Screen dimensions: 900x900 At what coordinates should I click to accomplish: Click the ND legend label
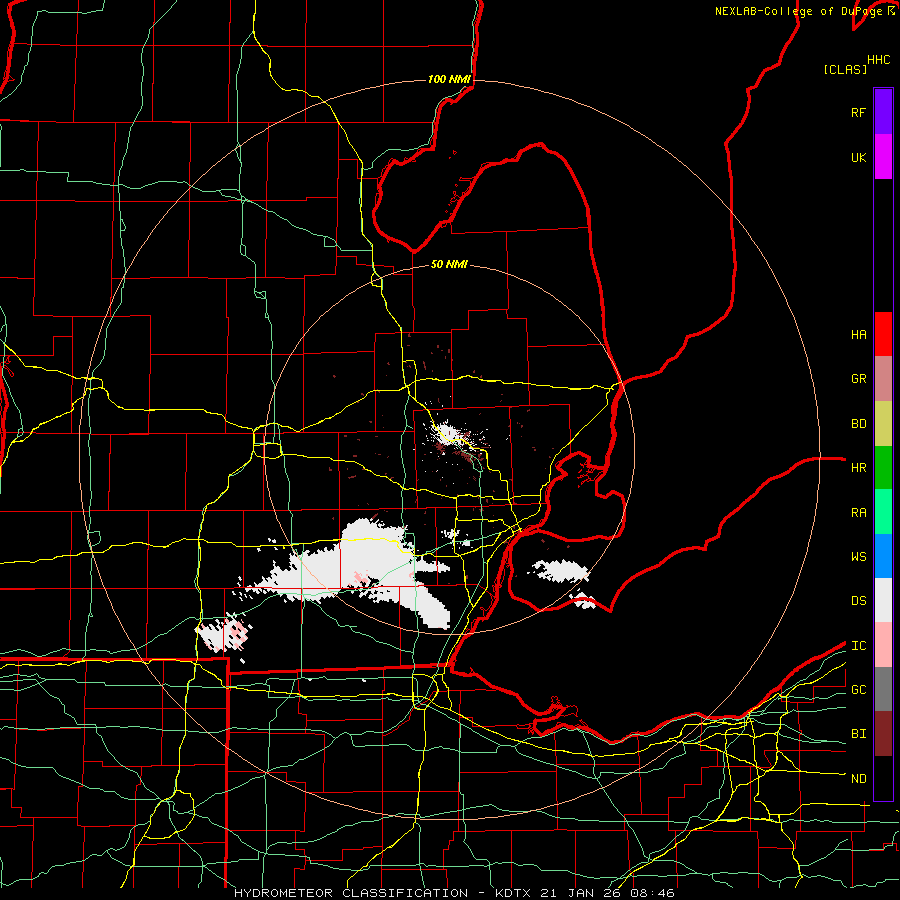[x=858, y=779]
